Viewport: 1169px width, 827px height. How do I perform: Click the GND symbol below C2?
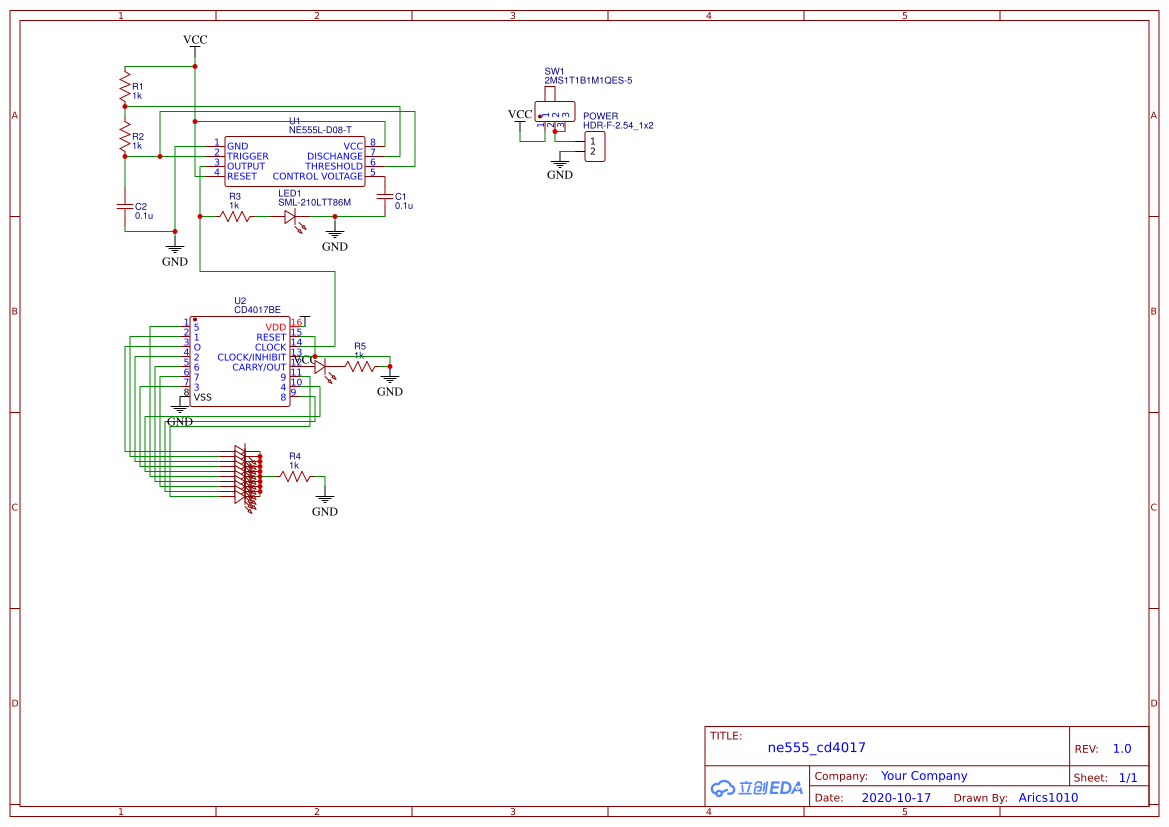175,254
